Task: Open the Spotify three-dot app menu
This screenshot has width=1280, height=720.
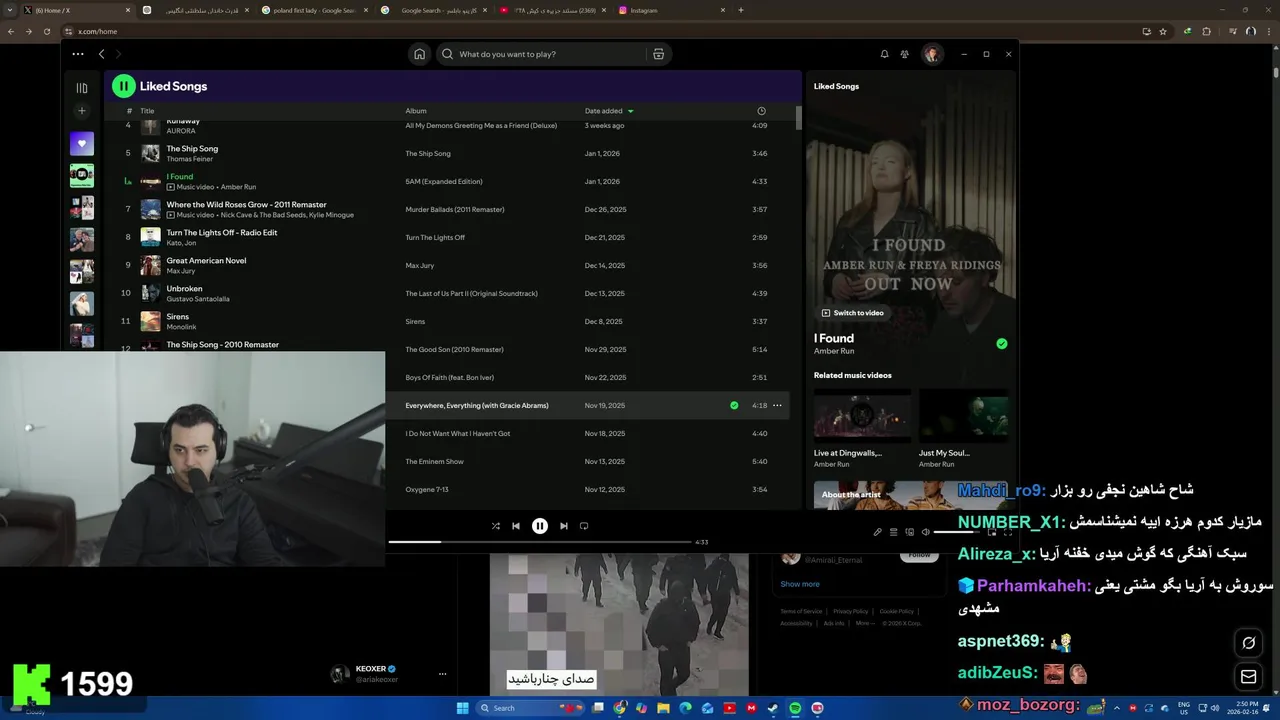Action: pyautogui.click(x=78, y=54)
